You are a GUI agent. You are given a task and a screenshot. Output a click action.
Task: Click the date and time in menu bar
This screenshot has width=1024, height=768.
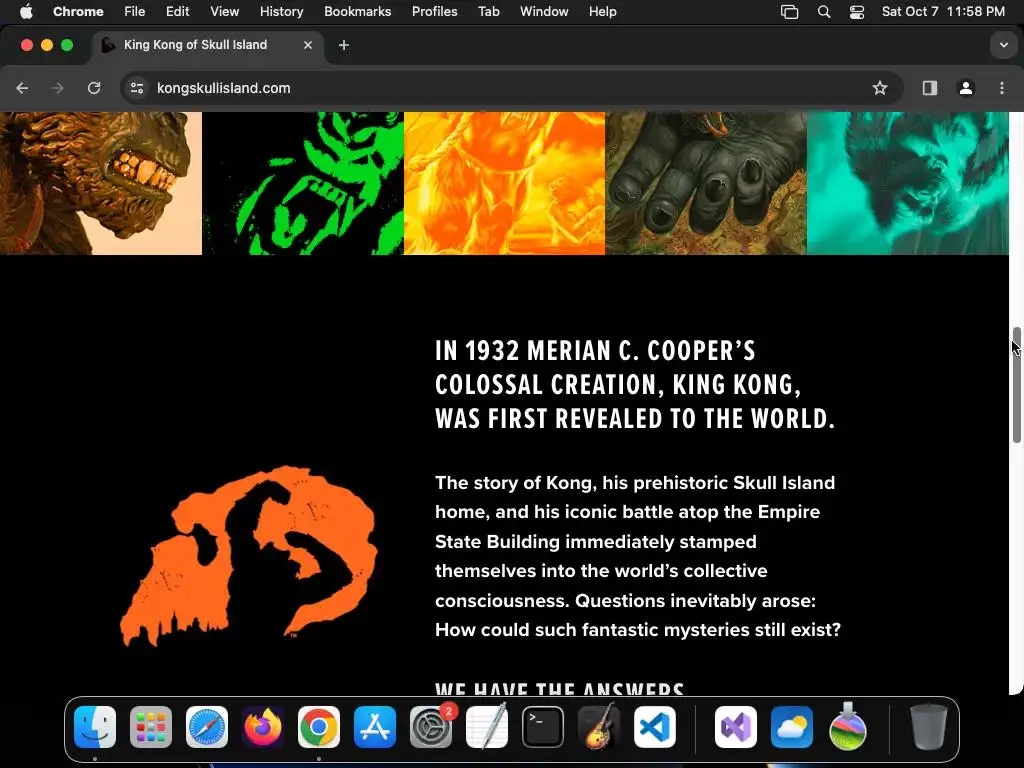pyautogui.click(x=943, y=12)
